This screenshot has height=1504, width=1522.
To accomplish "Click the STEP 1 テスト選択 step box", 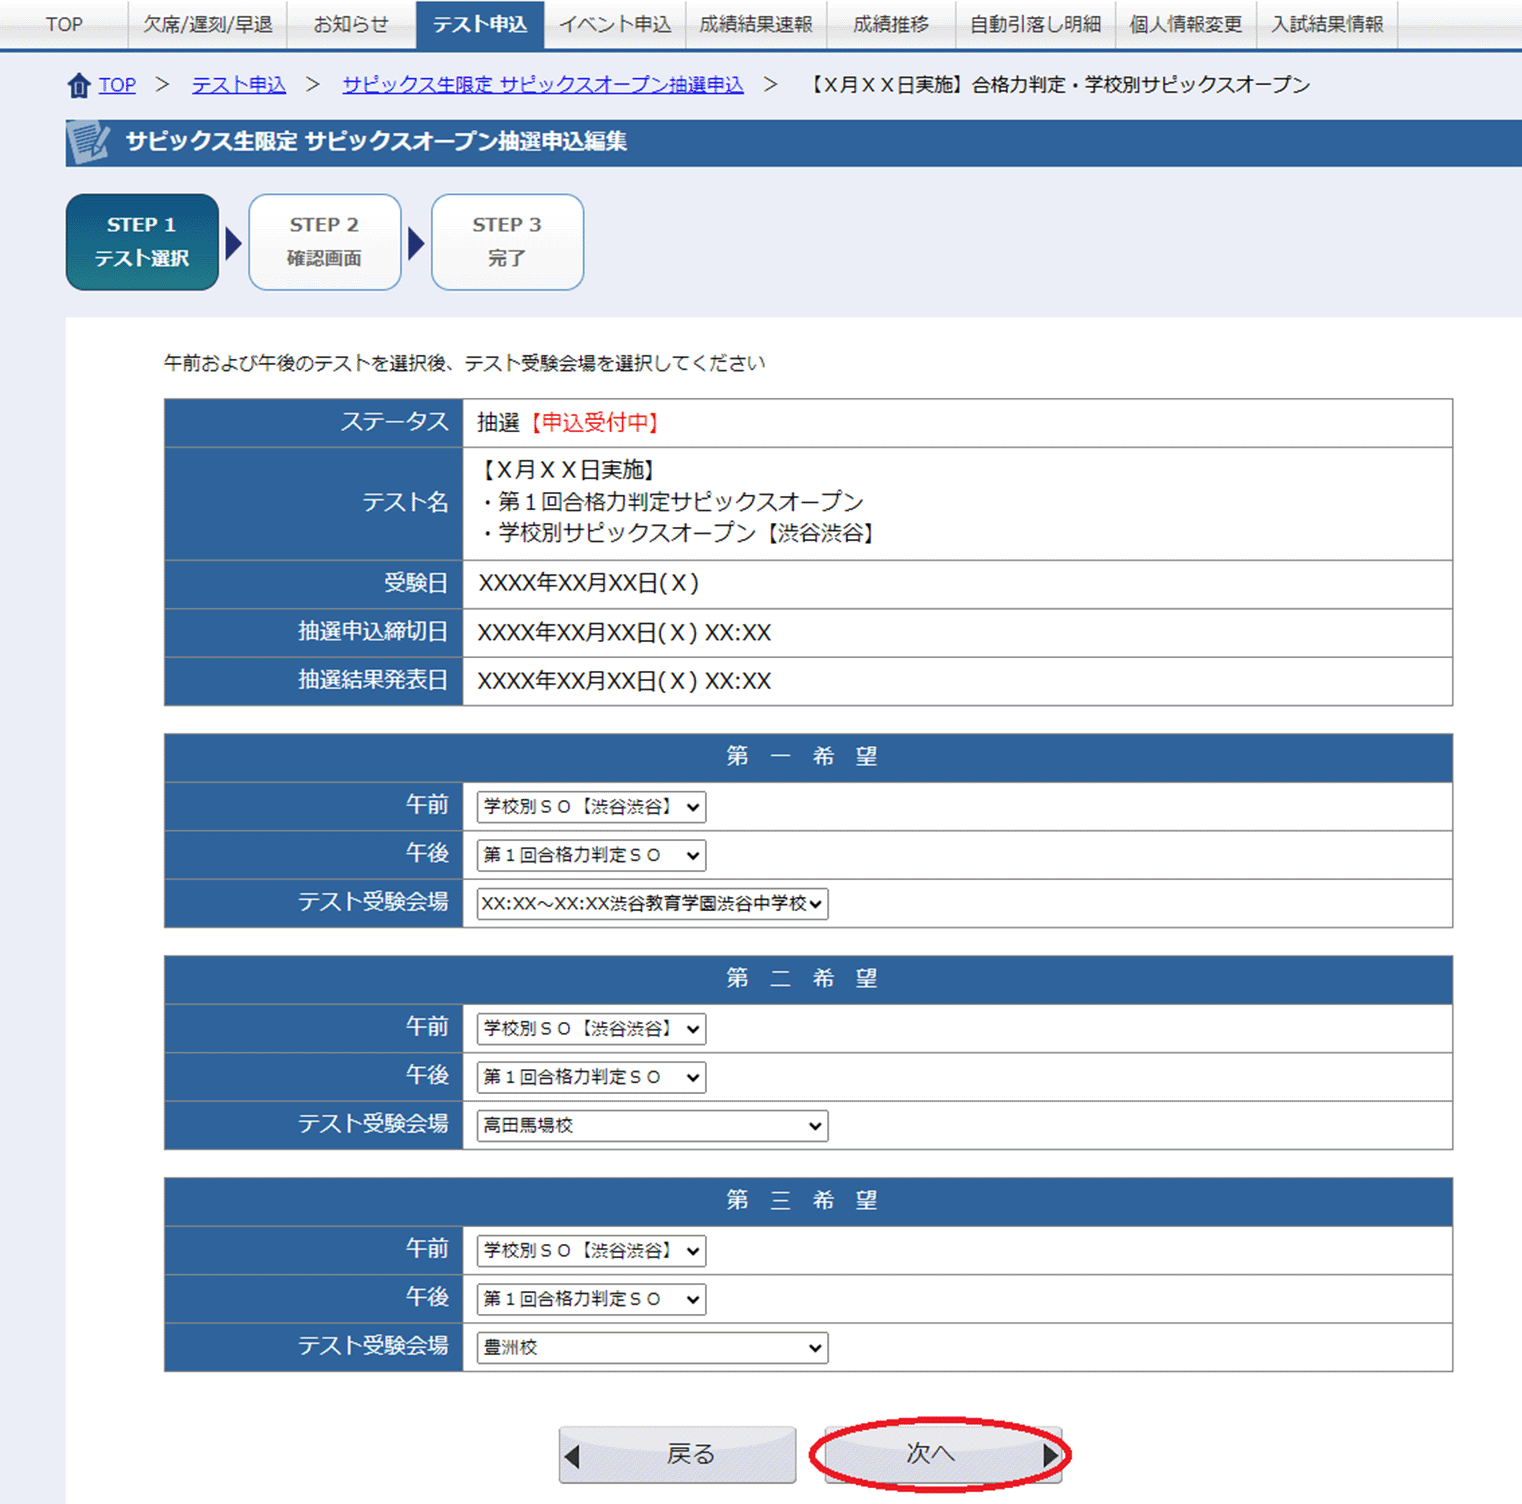I will 142,242.
